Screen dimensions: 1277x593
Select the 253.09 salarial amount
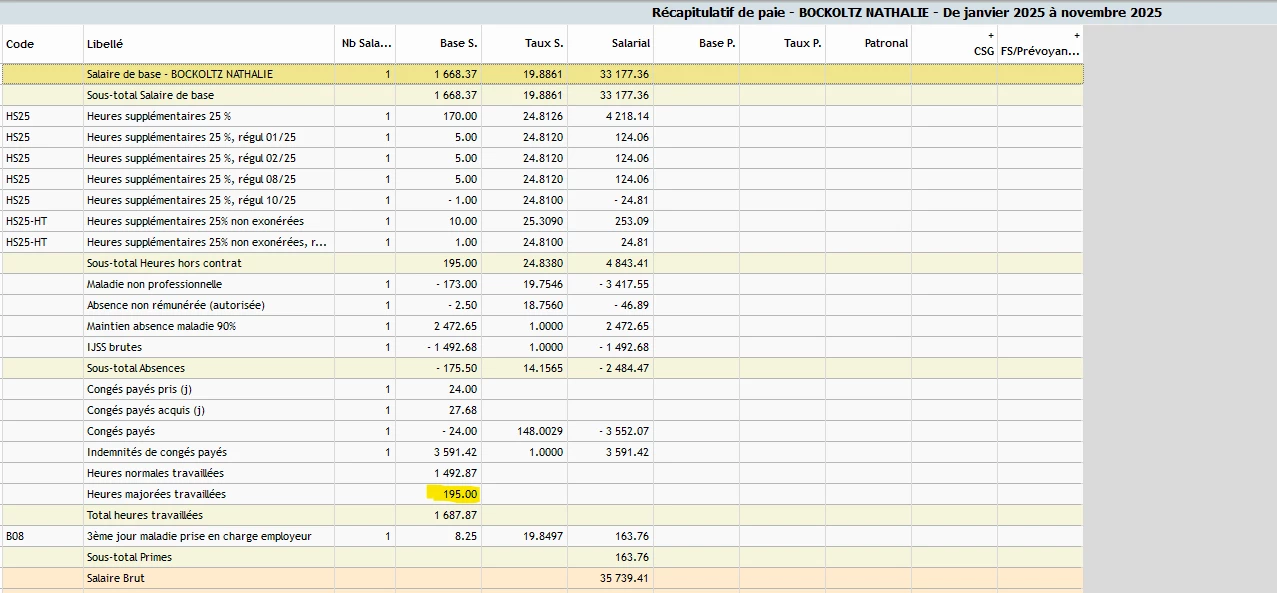tap(633, 221)
